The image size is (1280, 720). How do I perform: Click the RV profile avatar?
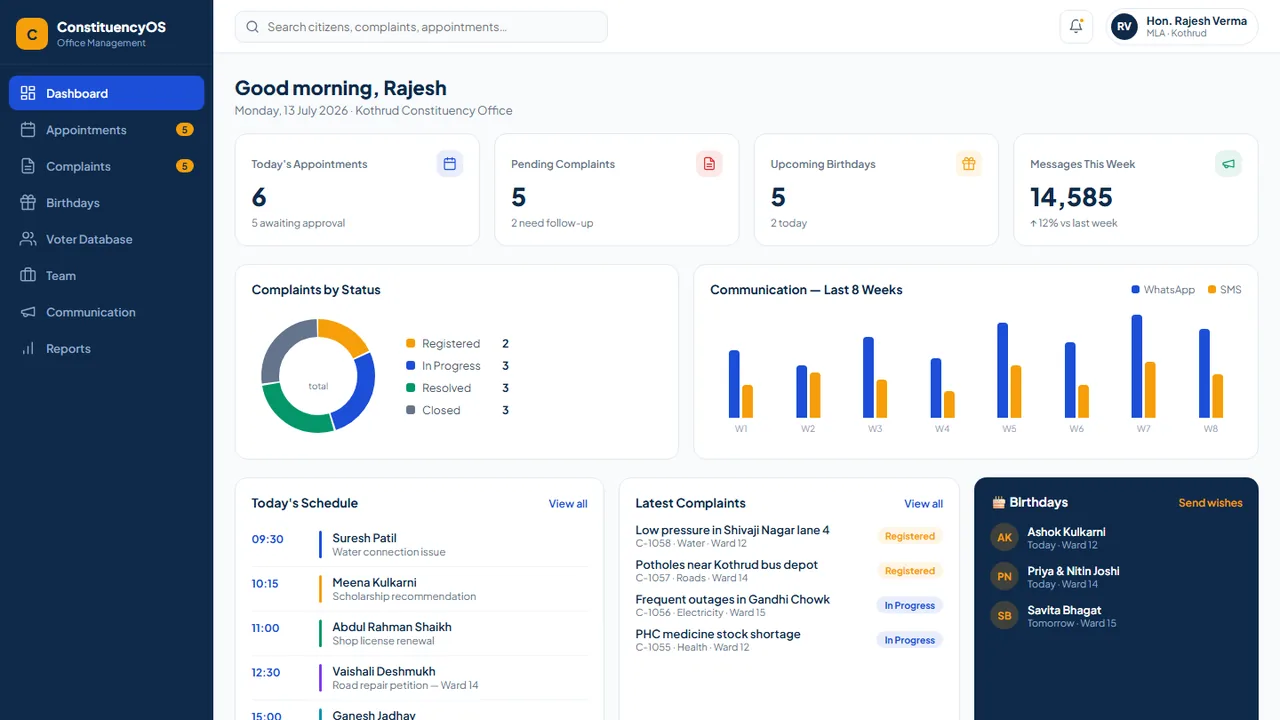point(1125,27)
